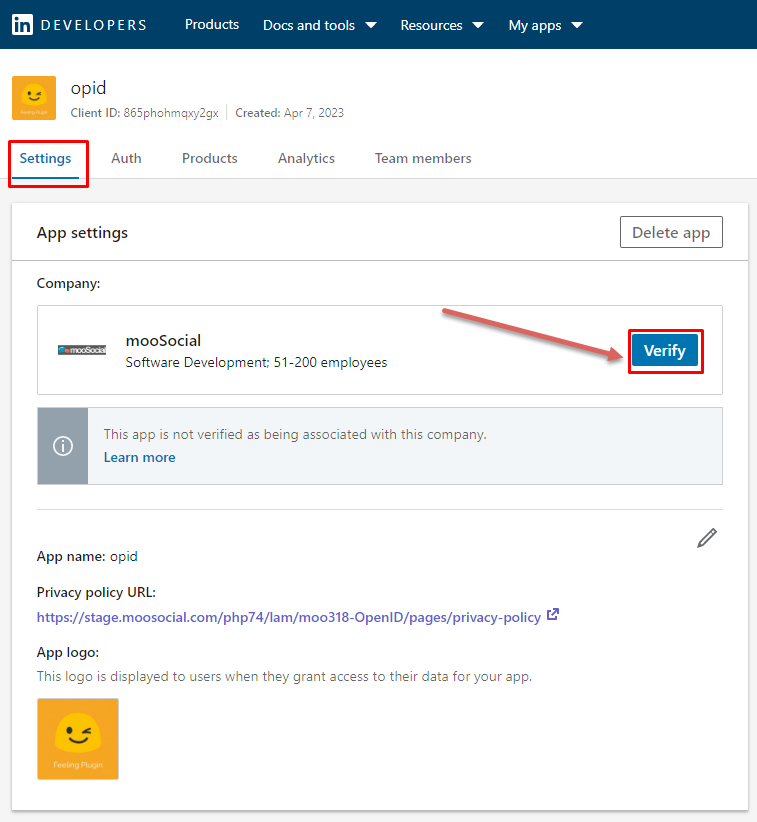Click the info icon in the verification notice
Screen dimensions: 757x822
[x=63, y=446]
